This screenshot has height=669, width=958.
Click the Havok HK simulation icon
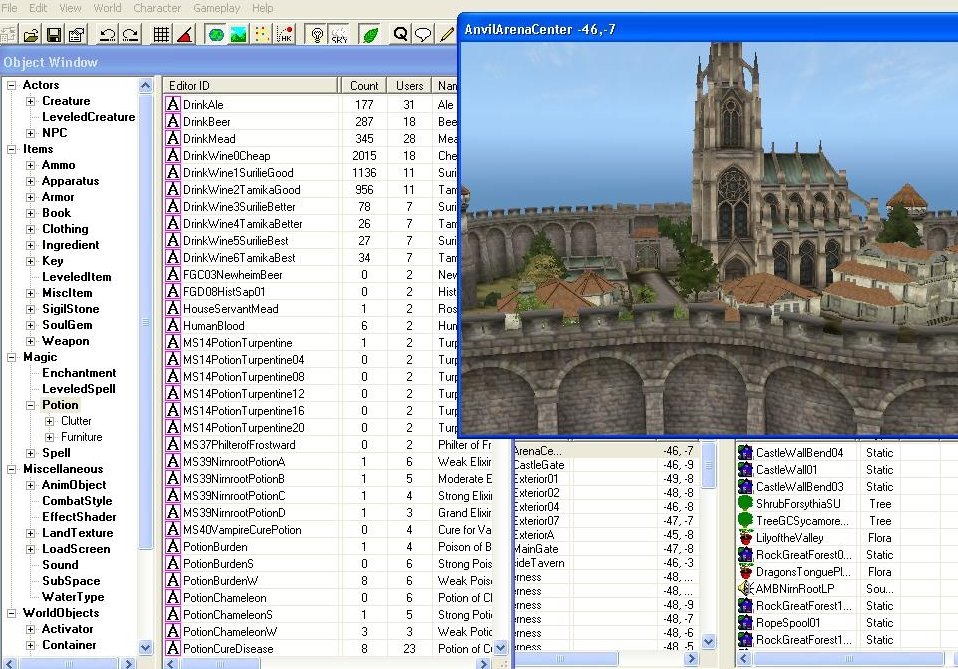click(285, 35)
